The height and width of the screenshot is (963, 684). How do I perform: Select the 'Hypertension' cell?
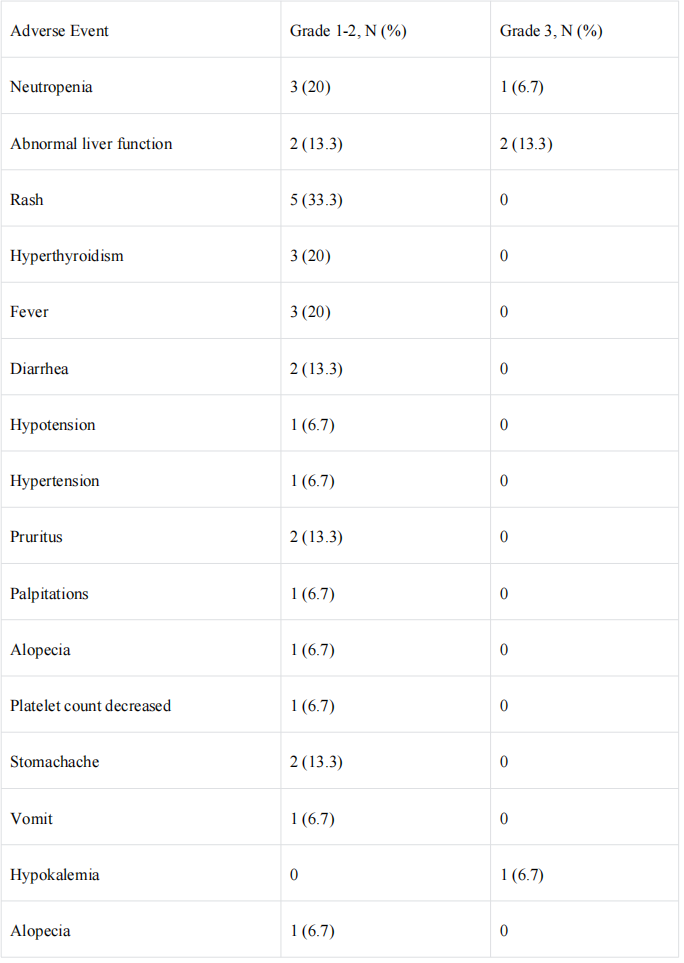(55, 481)
